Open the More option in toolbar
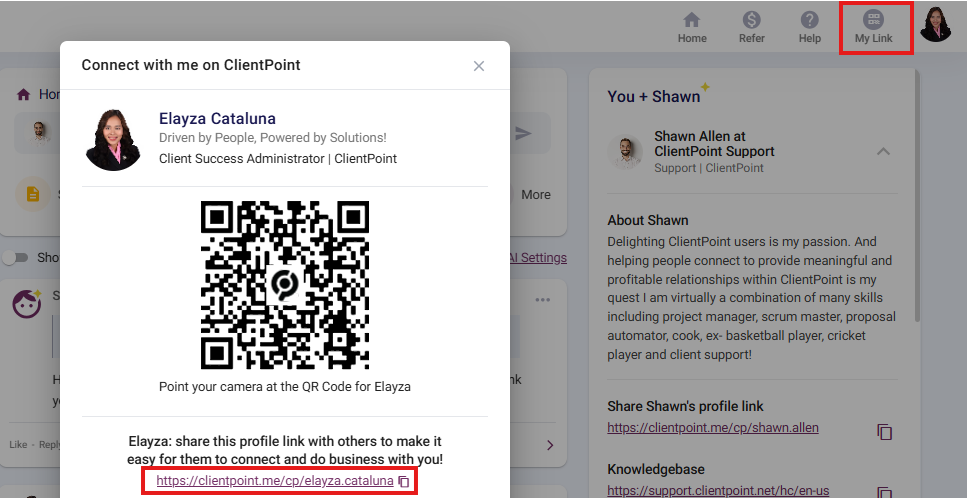Image resolution: width=967 pixels, height=498 pixels. coord(536,195)
